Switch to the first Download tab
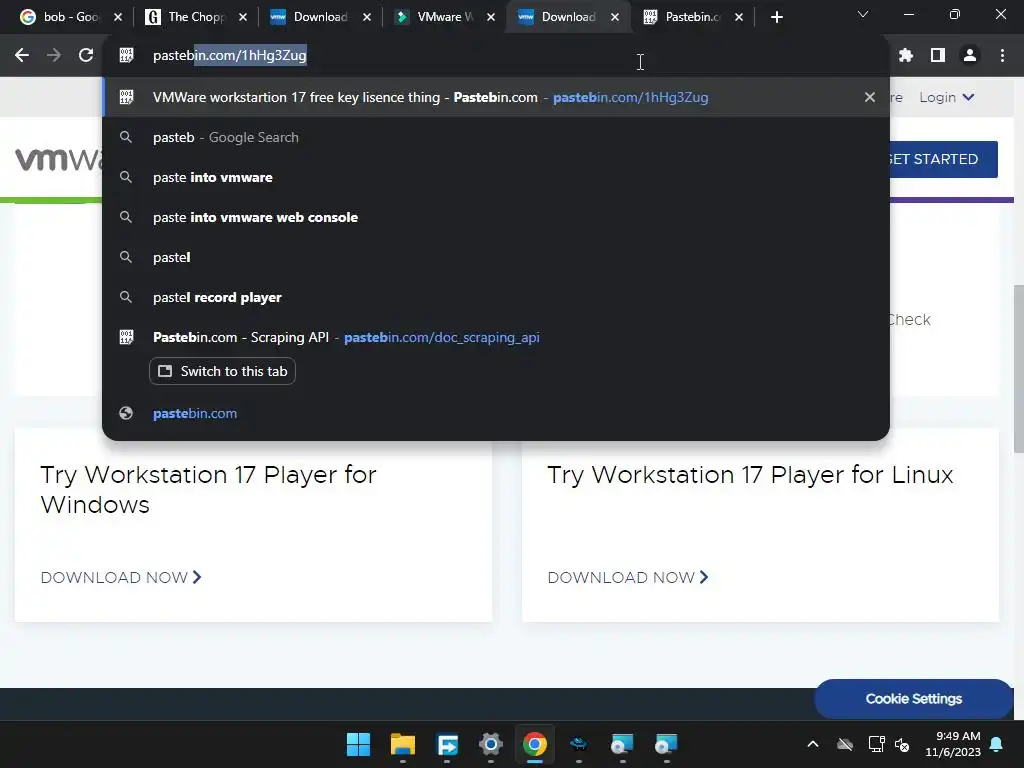This screenshot has width=1024, height=768. [x=310, y=17]
